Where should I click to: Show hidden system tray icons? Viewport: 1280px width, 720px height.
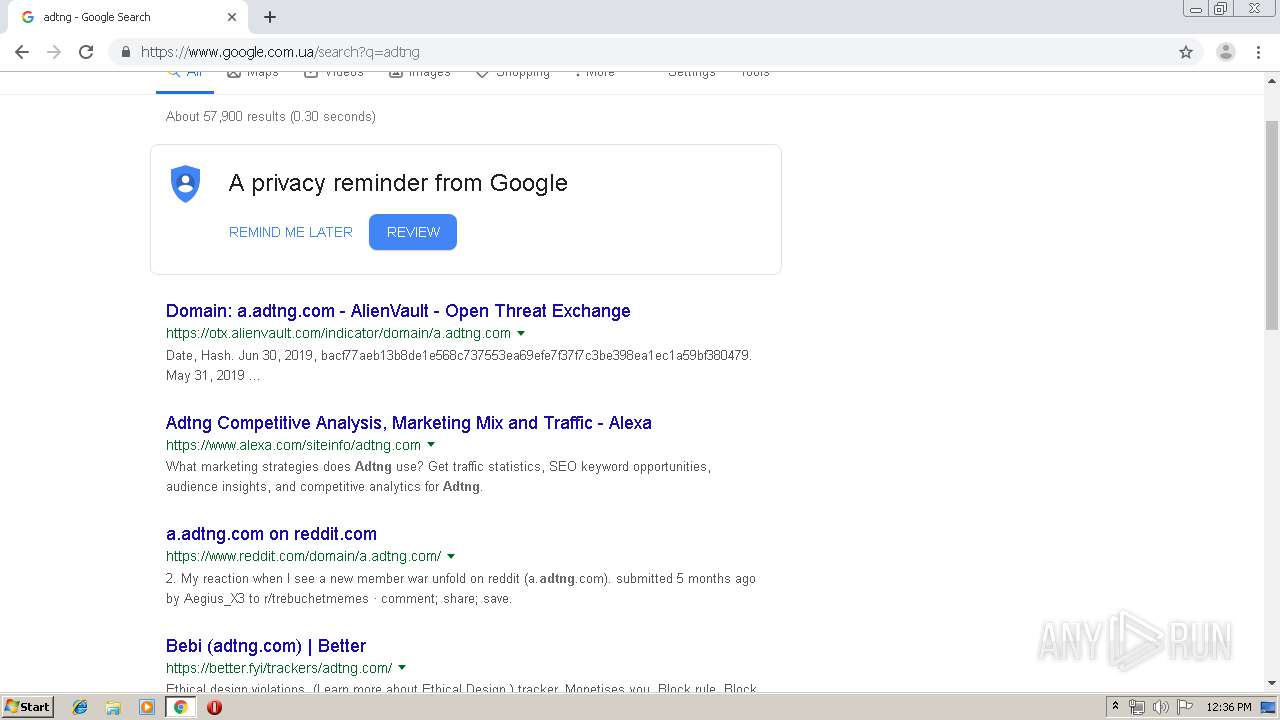[x=1115, y=707]
